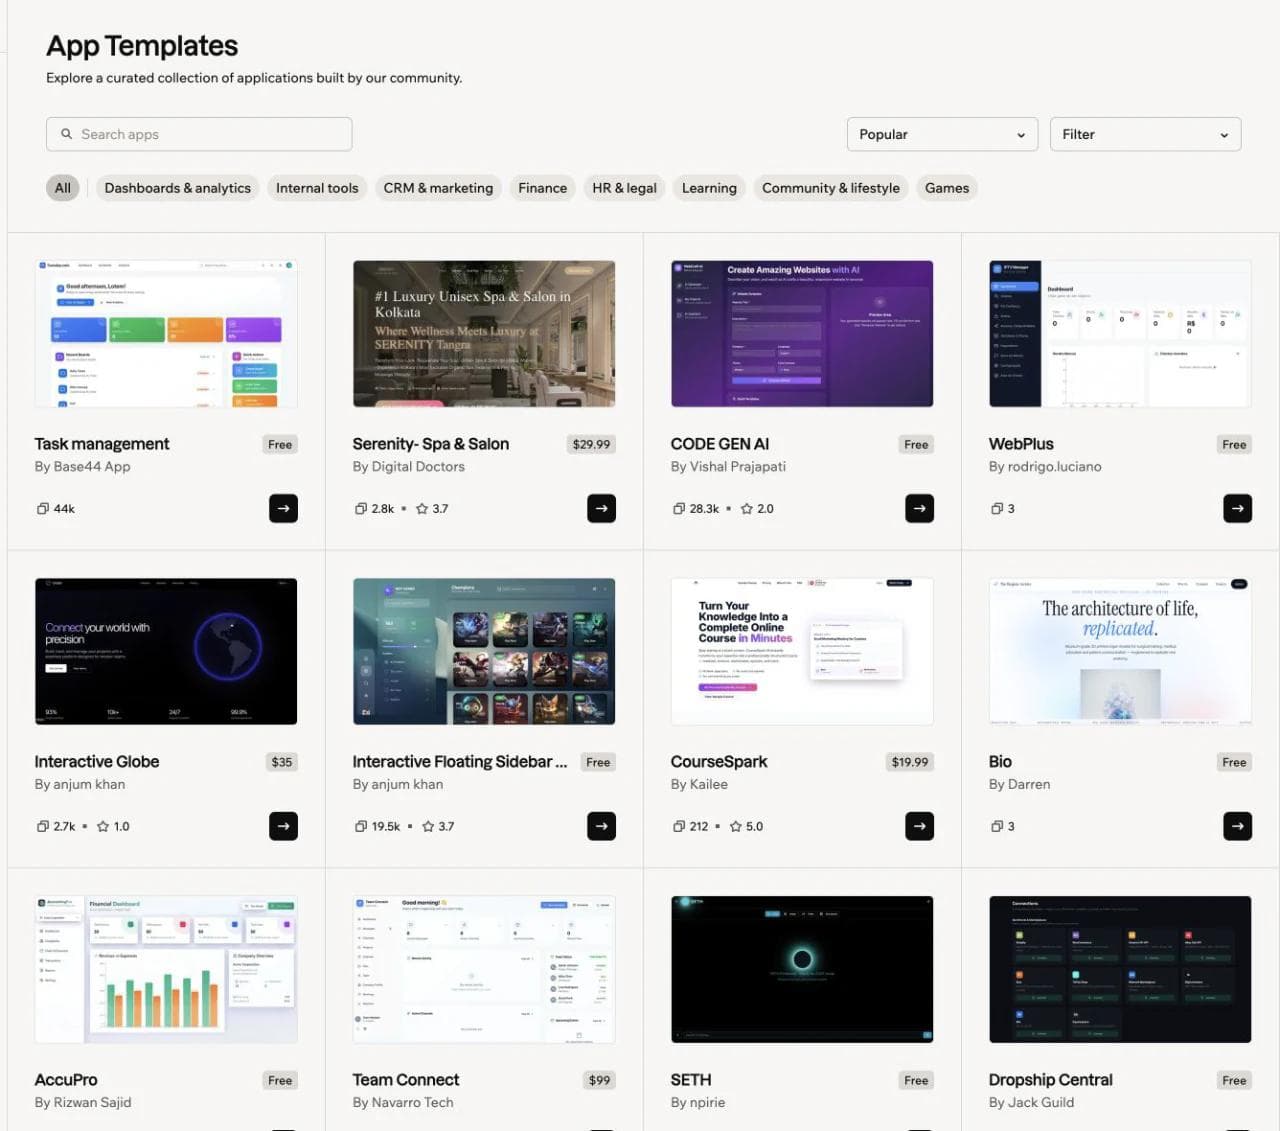The image size is (1280, 1131).
Task: Click copy-count icon on Interactive Globe card
Action: 42,826
